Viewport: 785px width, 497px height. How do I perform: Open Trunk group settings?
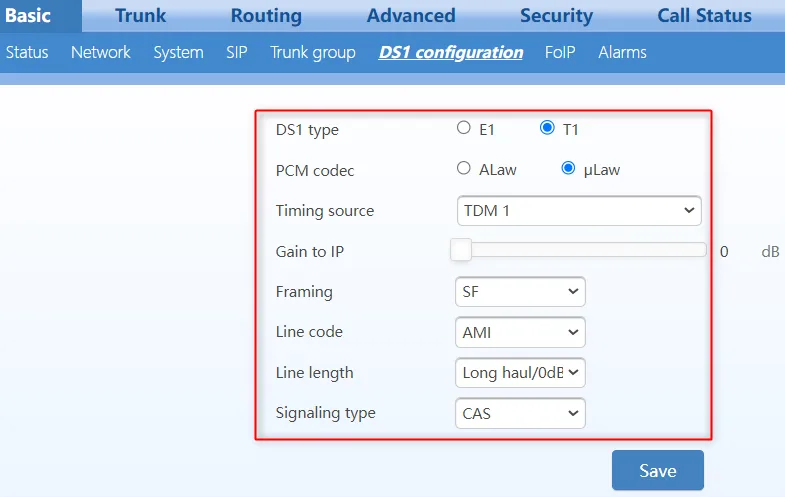tap(312, 52)
